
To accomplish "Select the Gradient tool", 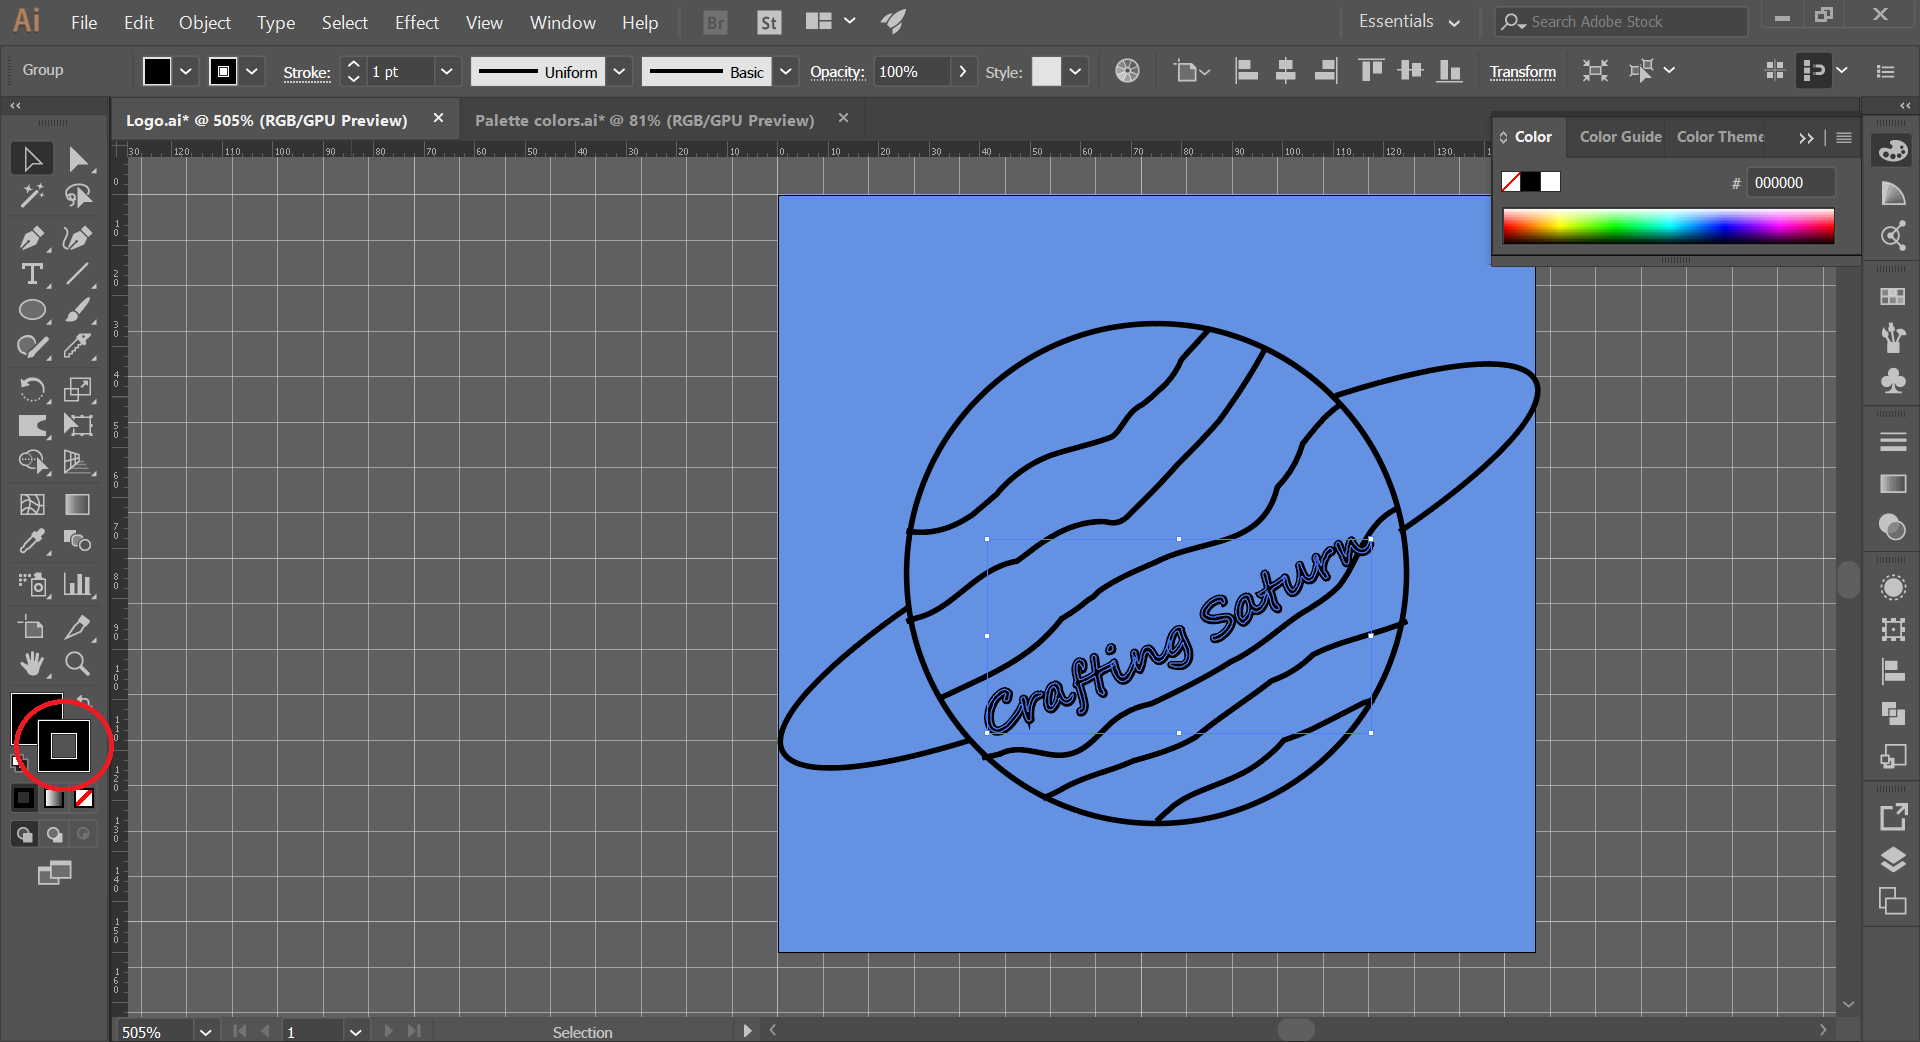I will (x=78, y=504).
